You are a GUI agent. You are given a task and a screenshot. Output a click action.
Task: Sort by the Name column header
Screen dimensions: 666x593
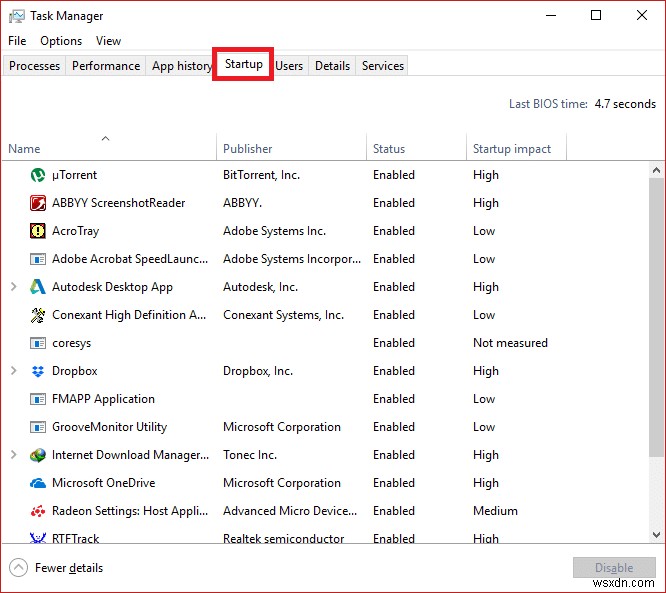click(109, 147)
